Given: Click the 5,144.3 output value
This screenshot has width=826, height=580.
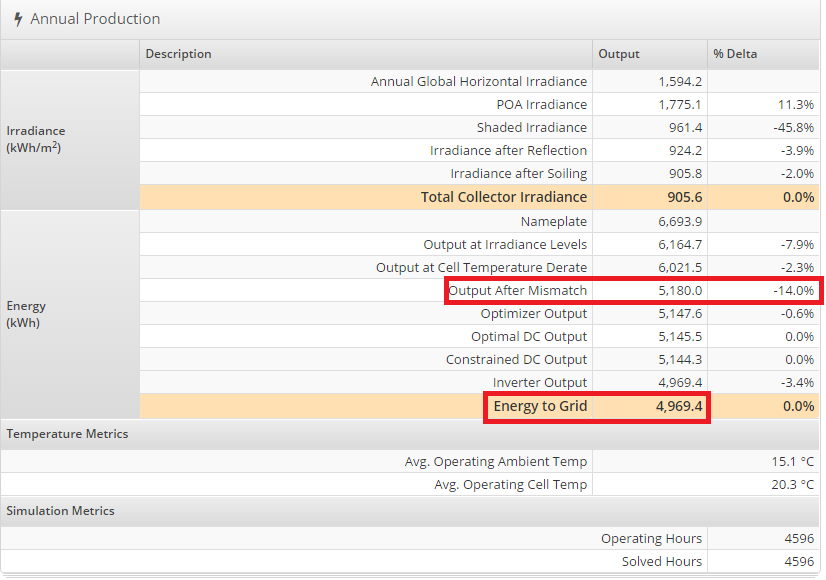Looking at the screenshot, I should pyautogui.click(x=680, y=359).
